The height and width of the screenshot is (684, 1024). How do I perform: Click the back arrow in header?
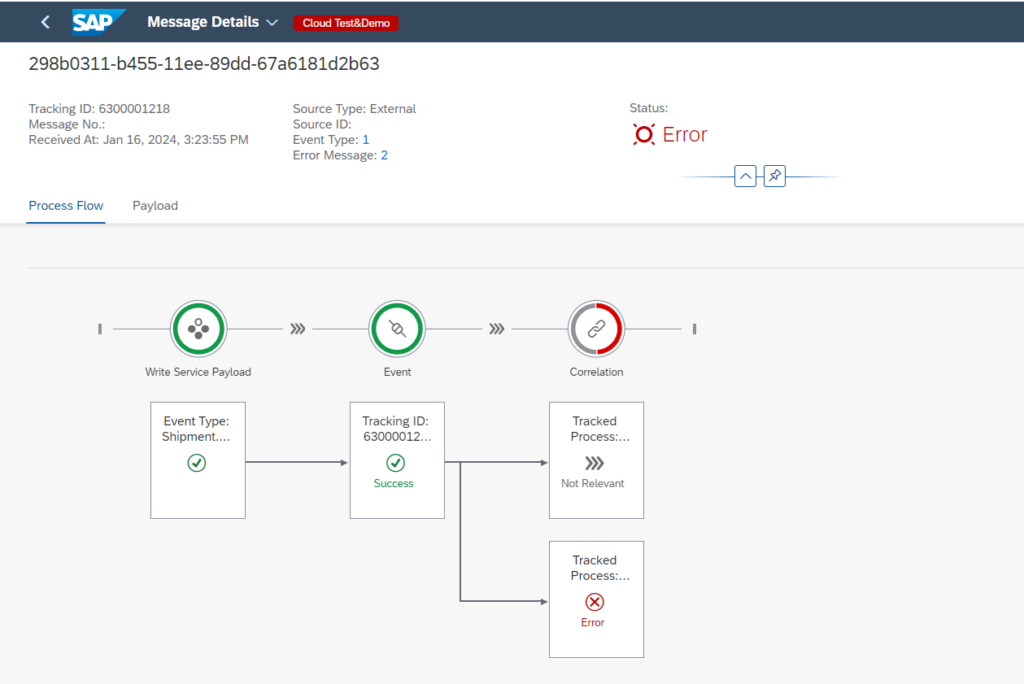[x=45, y=22]
